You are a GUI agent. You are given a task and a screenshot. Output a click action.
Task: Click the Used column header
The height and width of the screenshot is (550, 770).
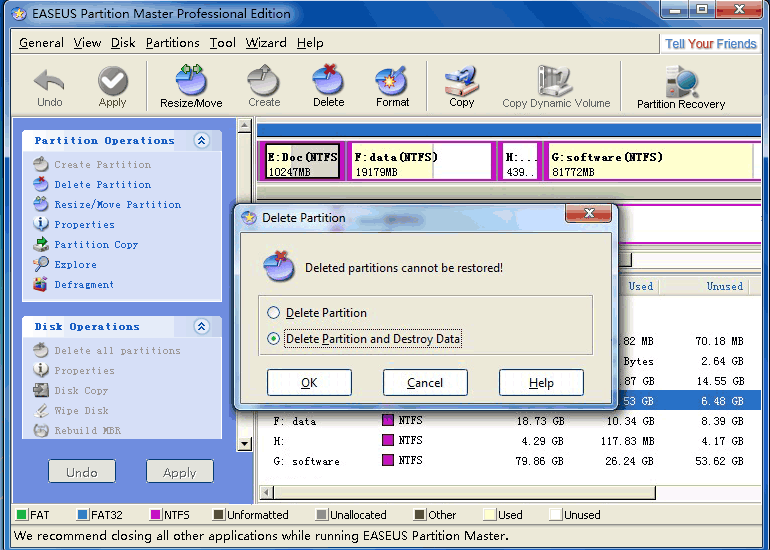coord(640,286)
